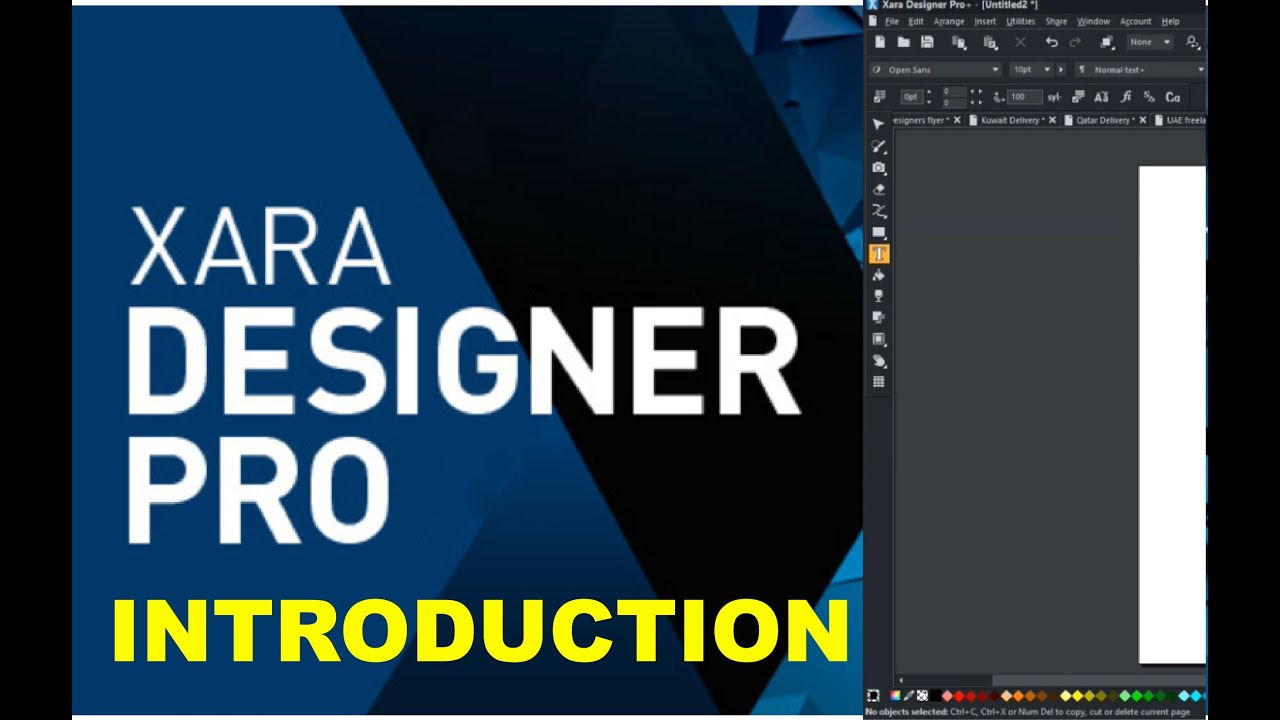Select the Selector arrow tool
This screenshot has height=720, width=1280.
(x=879, y=125)
